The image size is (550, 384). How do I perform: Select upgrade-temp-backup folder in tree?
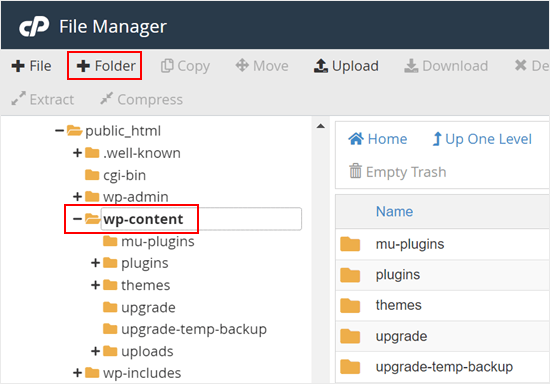click(194, 329)
